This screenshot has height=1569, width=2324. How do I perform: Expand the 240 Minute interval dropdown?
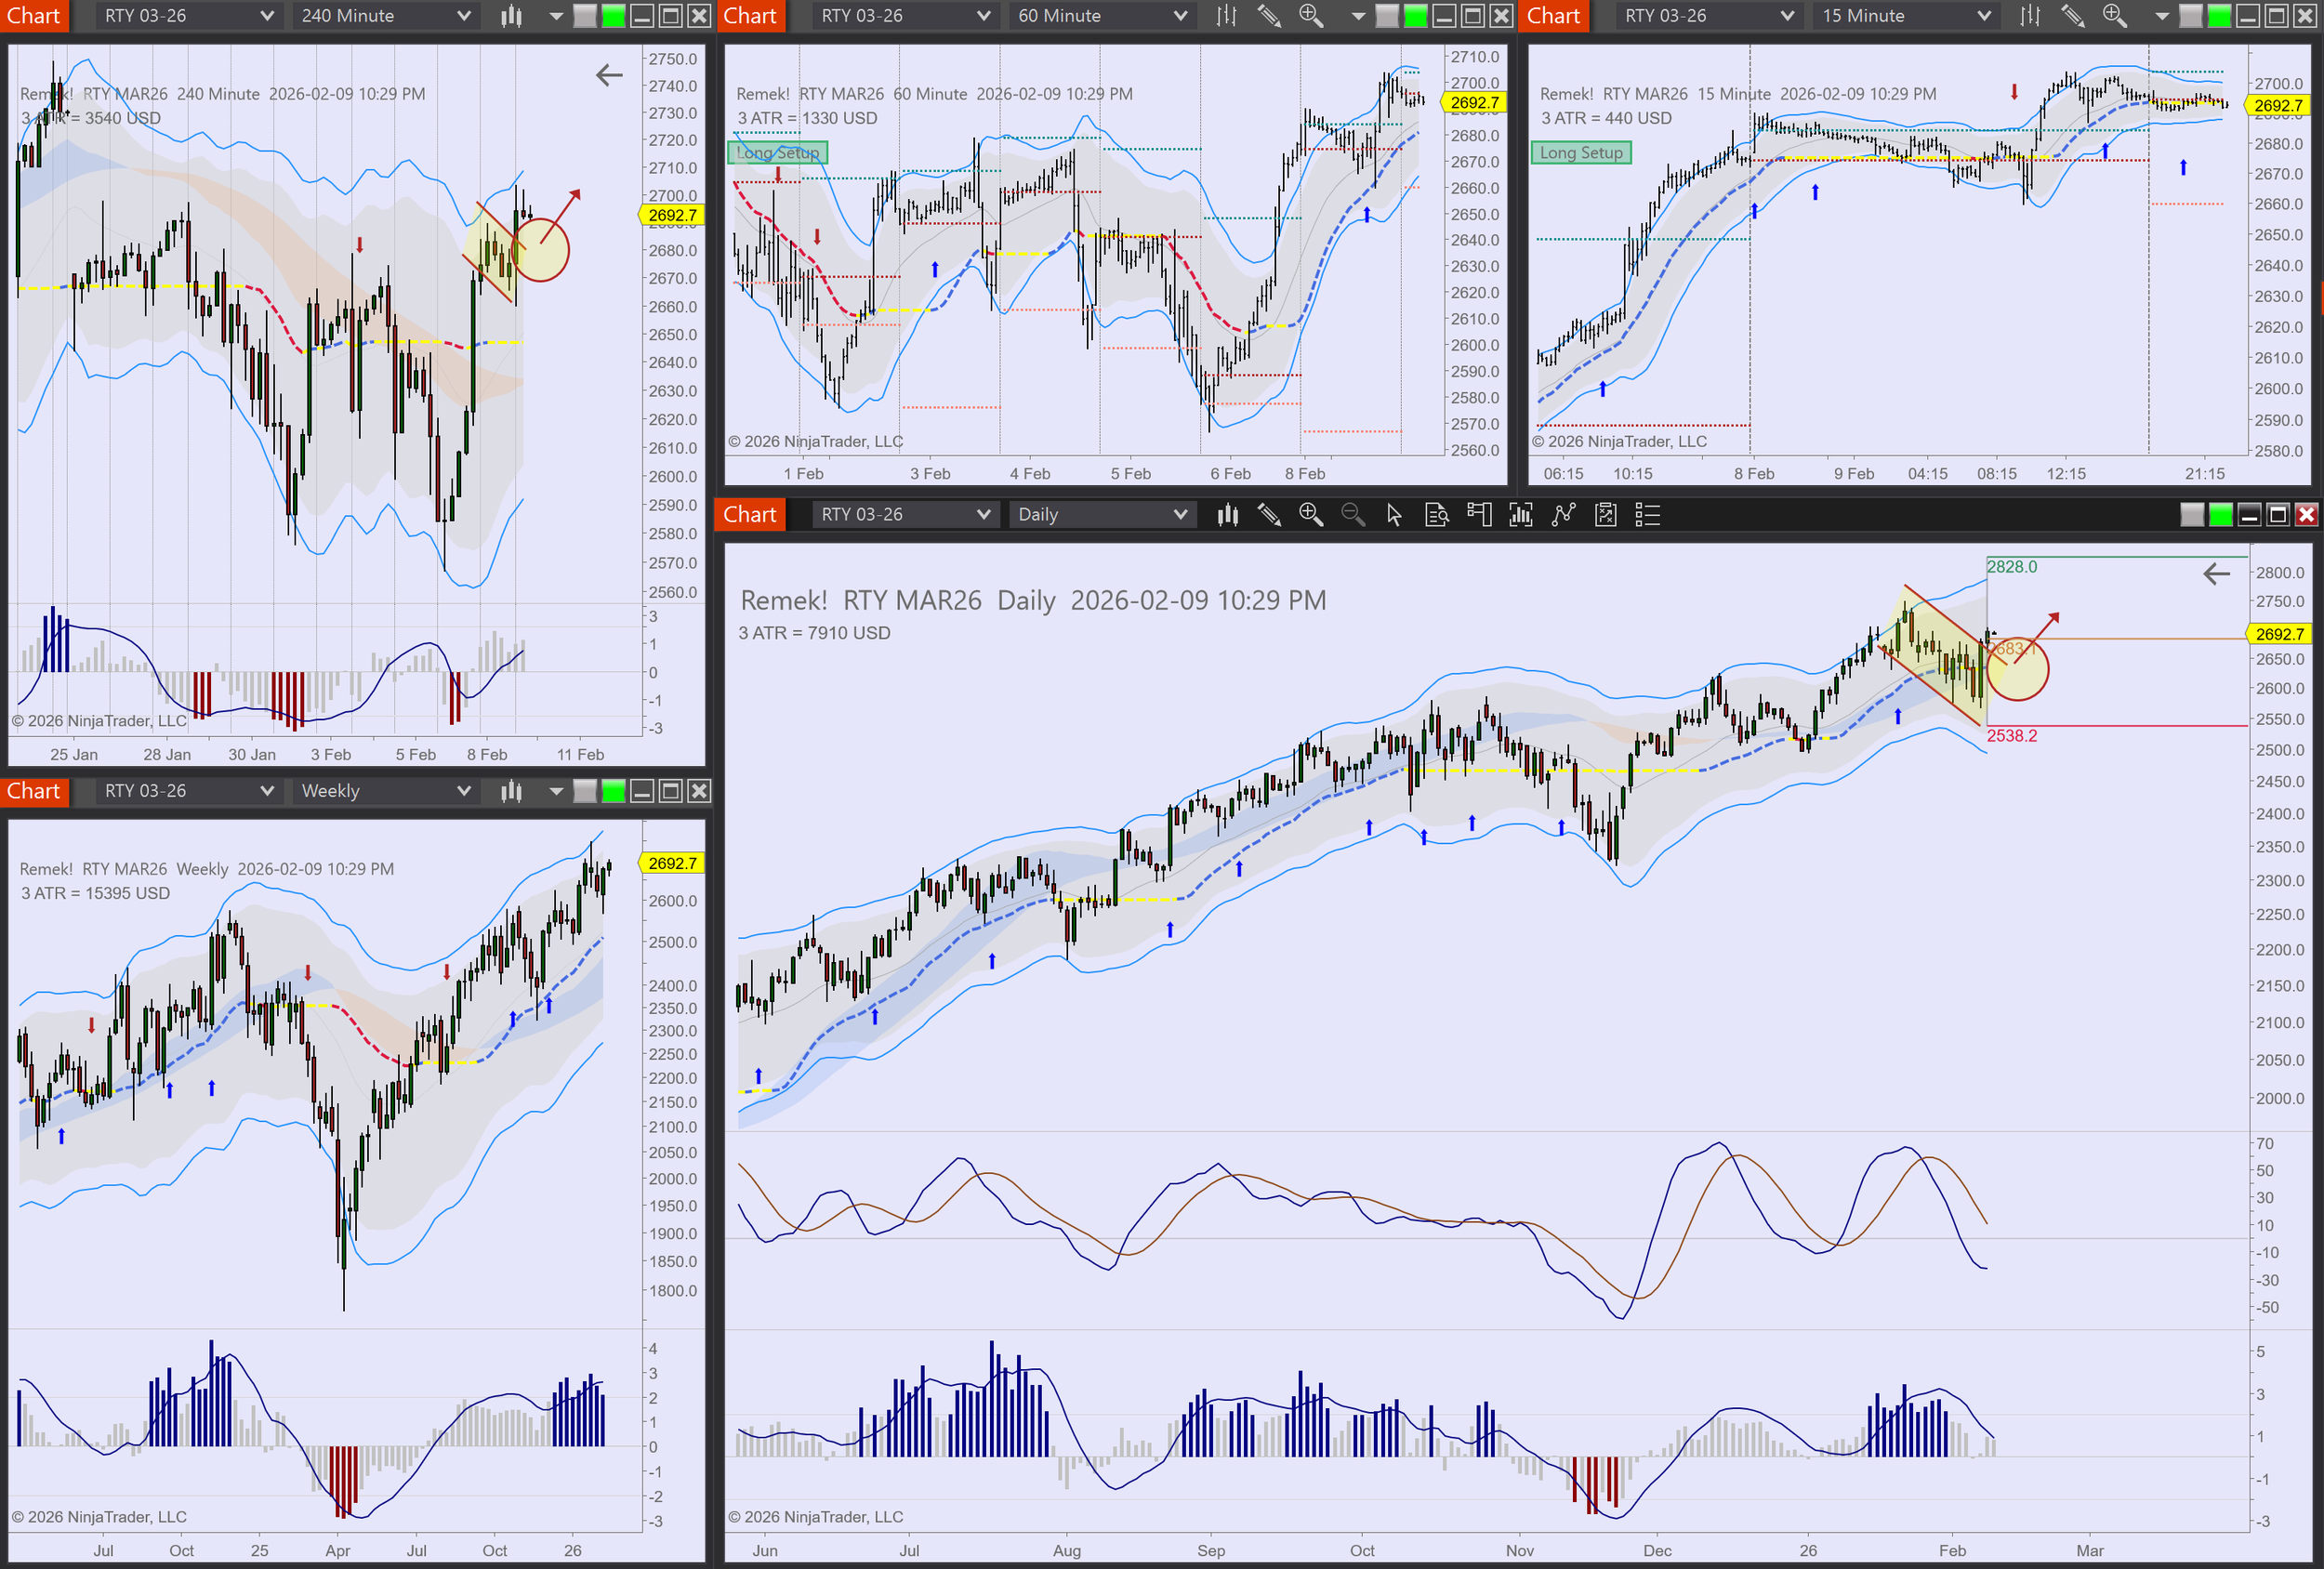point(385,16)
